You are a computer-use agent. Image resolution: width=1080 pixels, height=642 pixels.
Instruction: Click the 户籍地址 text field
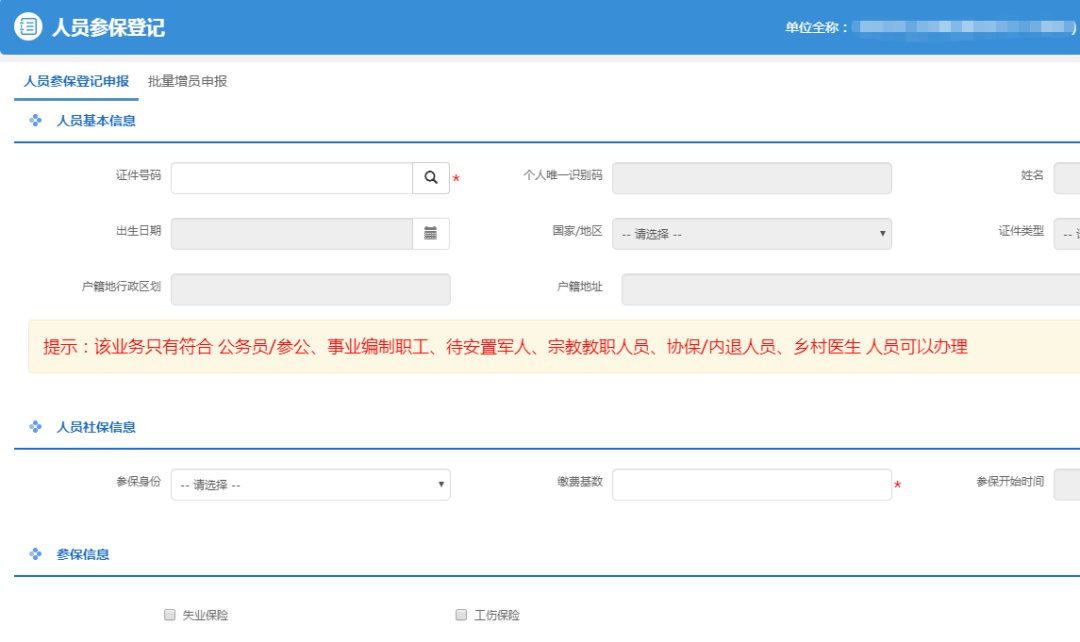(850, 289)
